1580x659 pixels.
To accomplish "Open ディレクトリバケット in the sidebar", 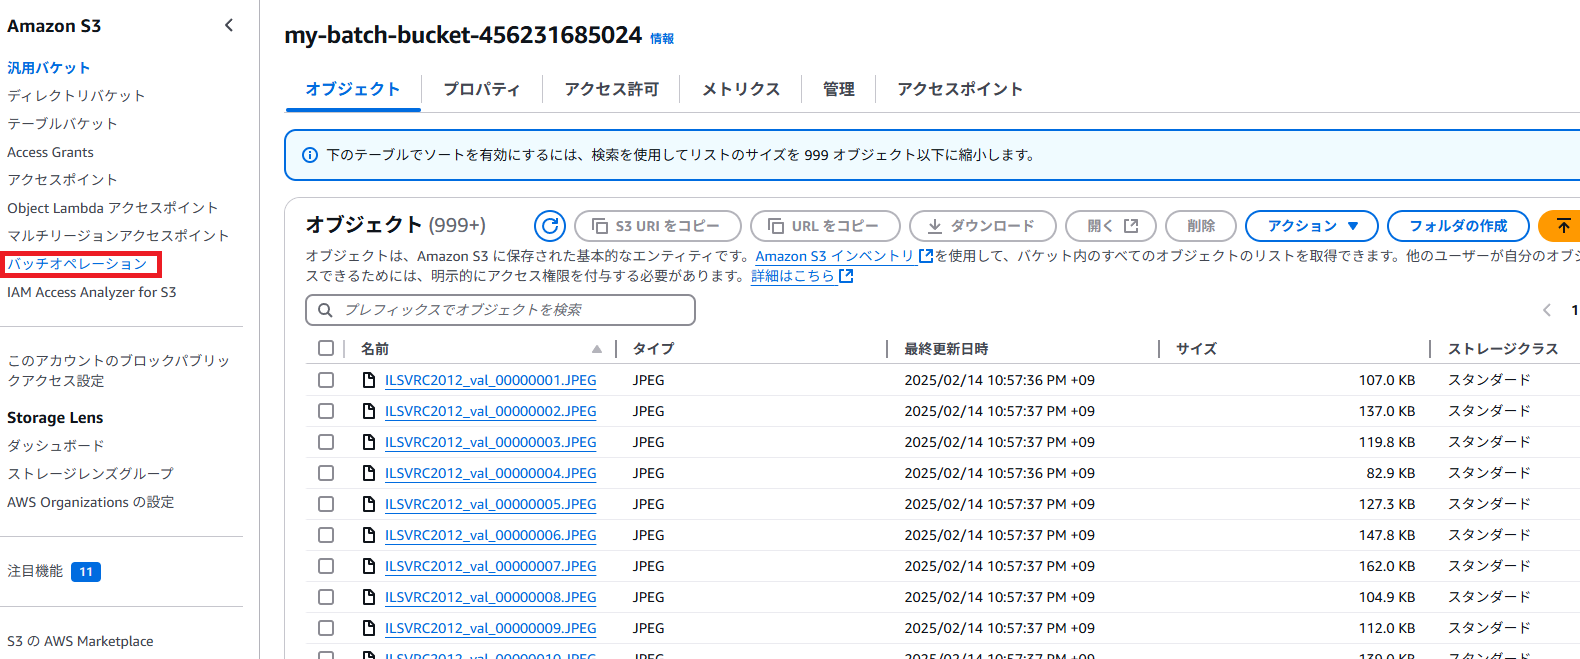I will 76,96.
